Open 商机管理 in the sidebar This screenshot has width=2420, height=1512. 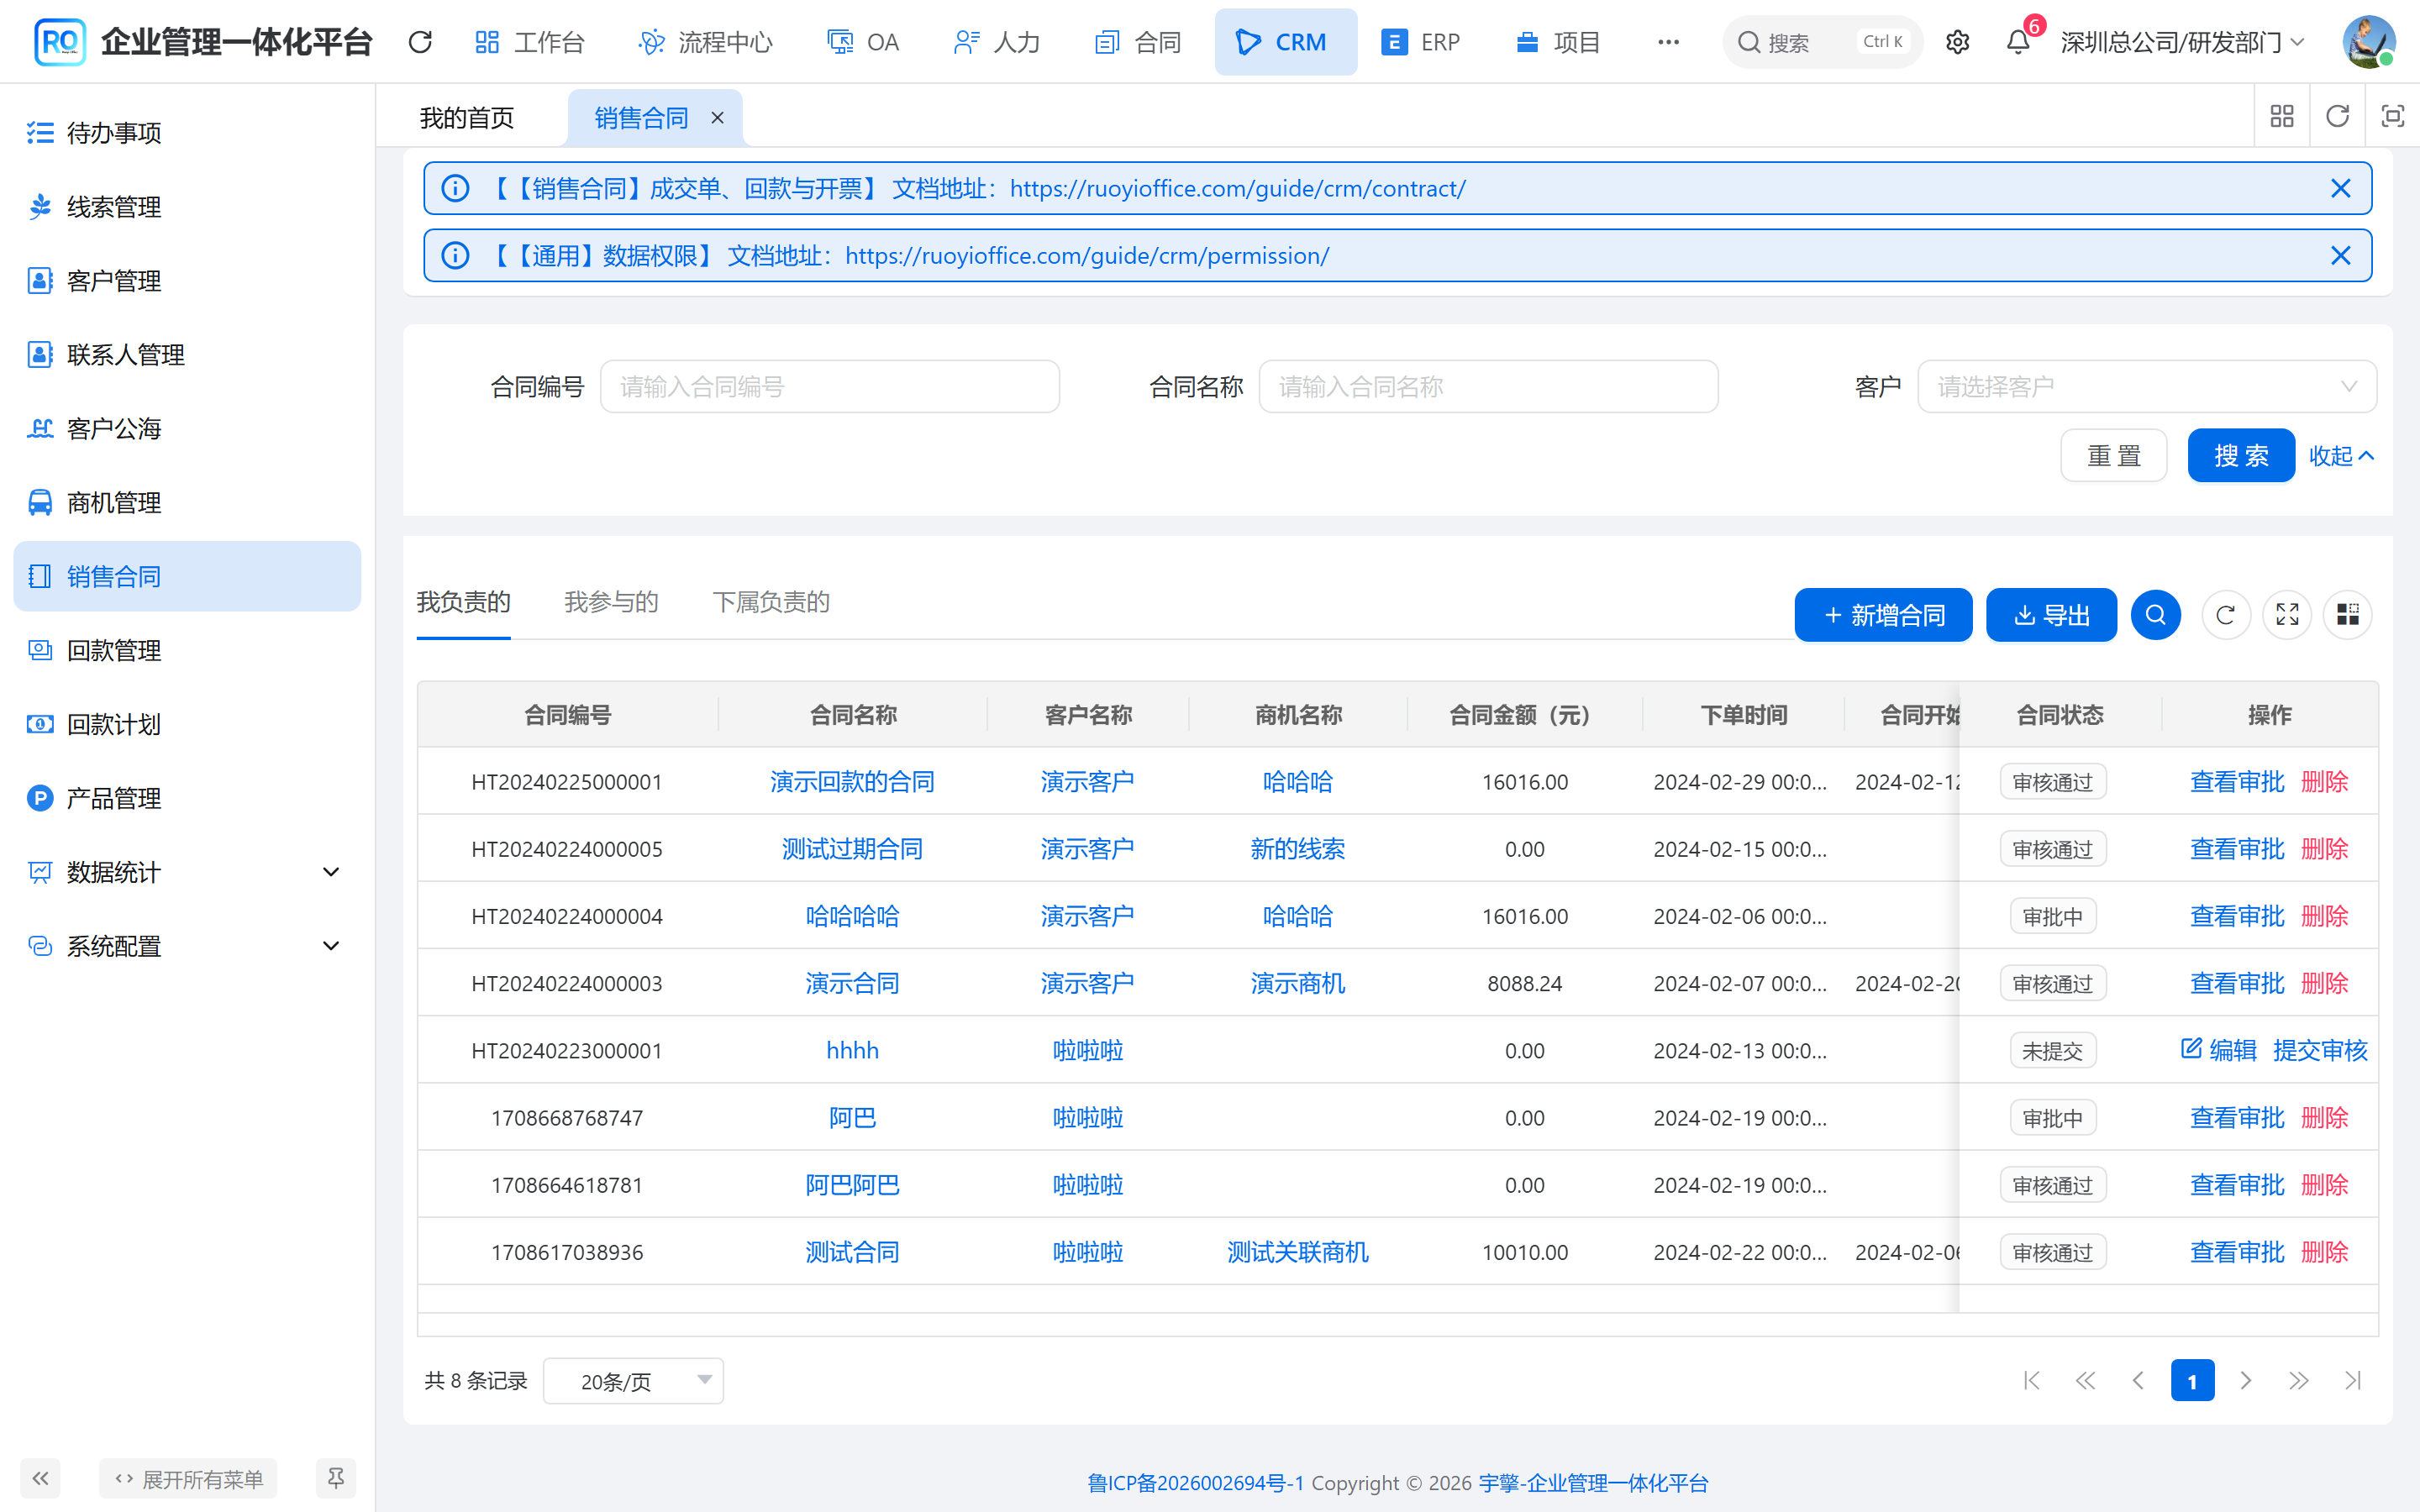[187, 503]
